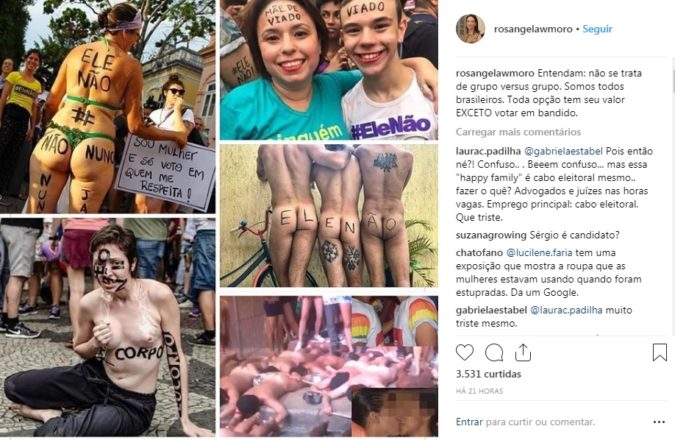Viewport: 675px width, 440px height.
Task: Like the post with the heart icon
Action: [464, 352]
